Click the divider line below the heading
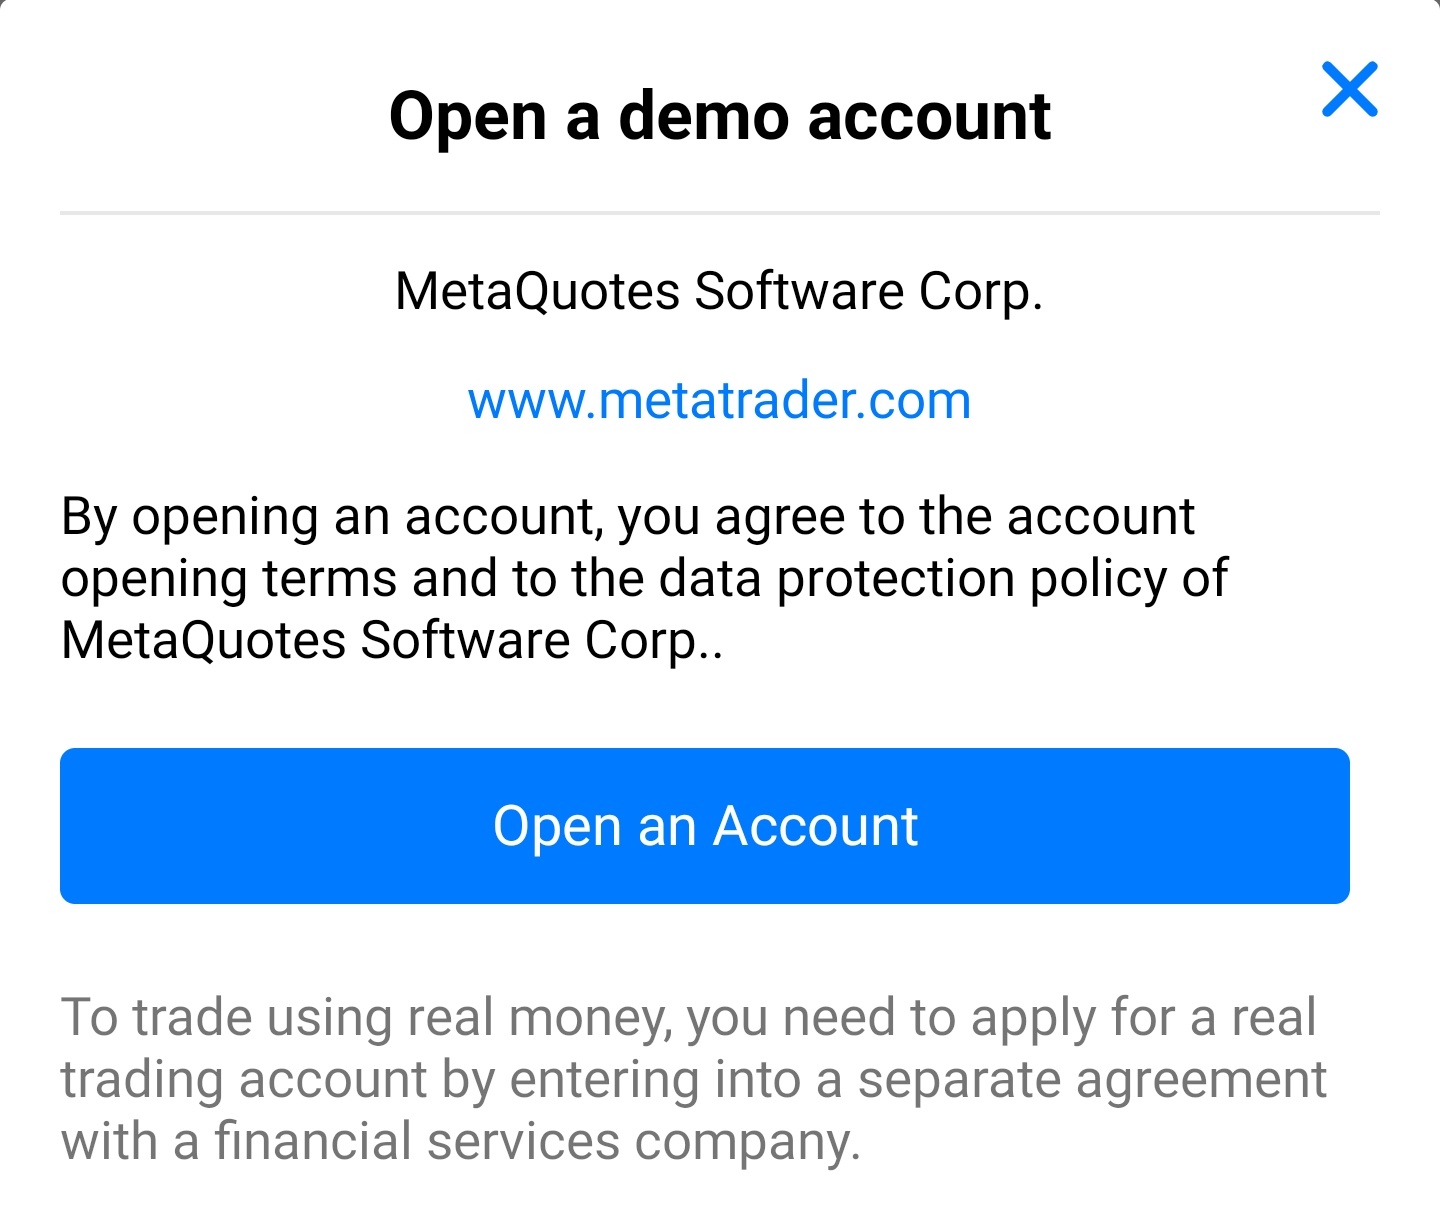Screen dimensions: 1440x1217 click(x=719, y=213)
